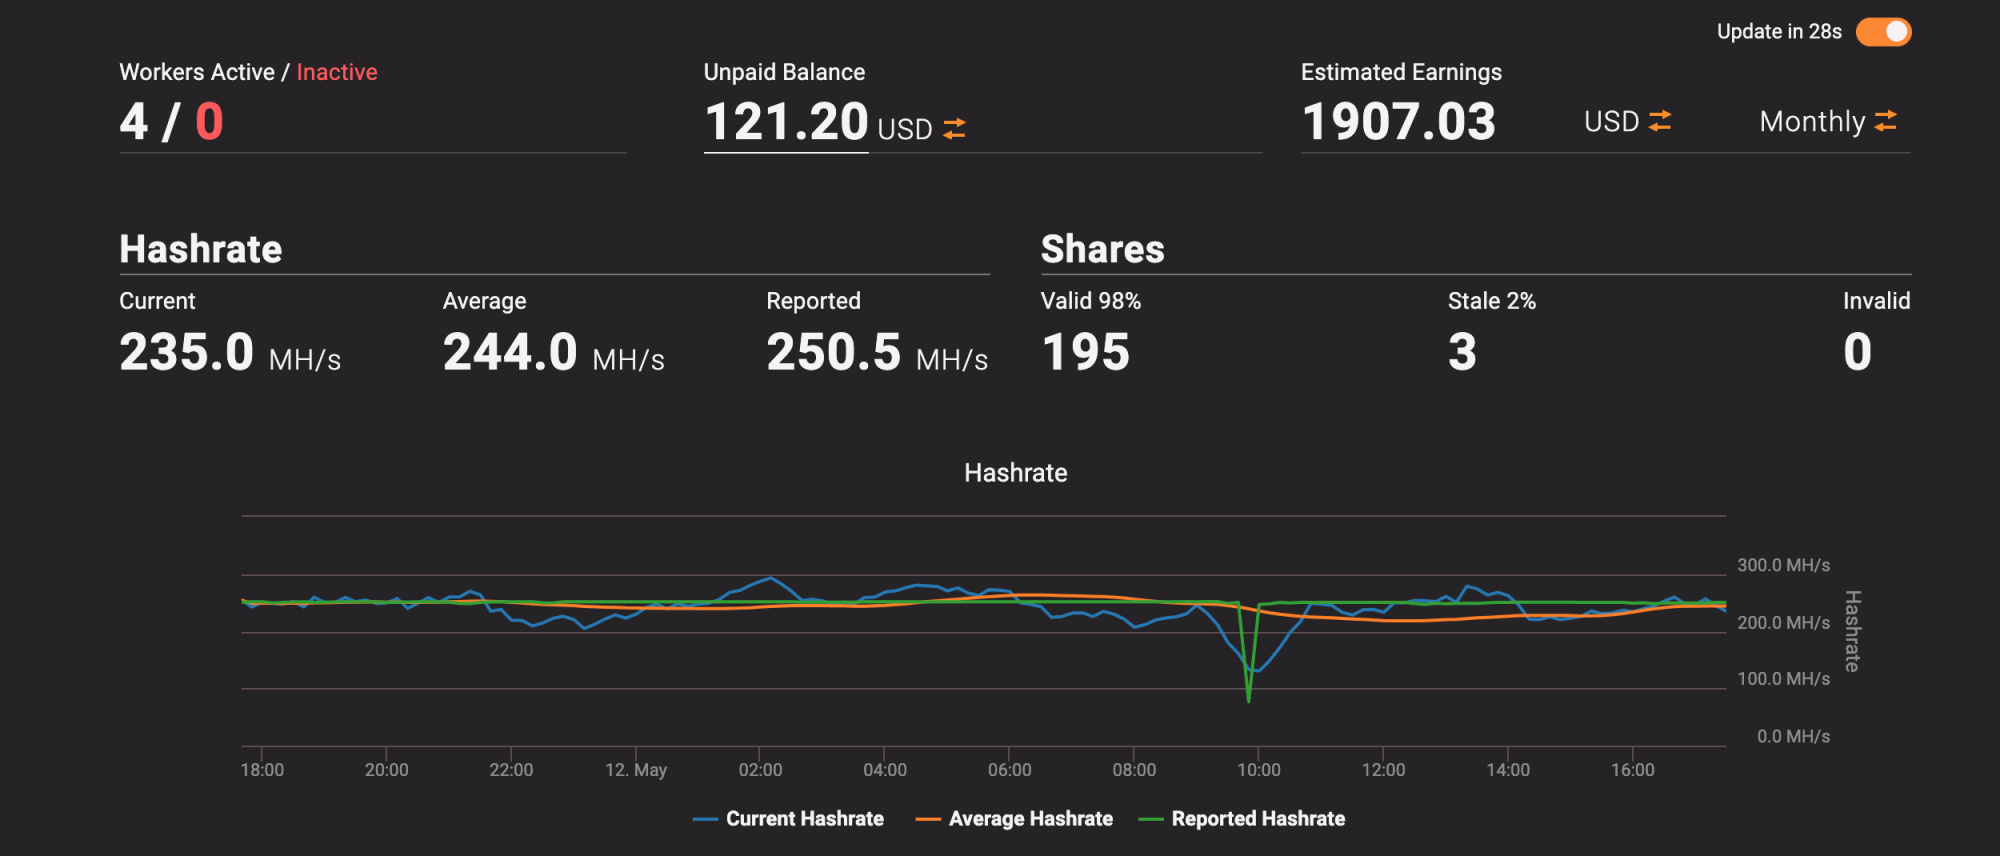Click swap icon next to Estimated Earnings USD
Viewport: 2000px width, 856px height.
1660,121
